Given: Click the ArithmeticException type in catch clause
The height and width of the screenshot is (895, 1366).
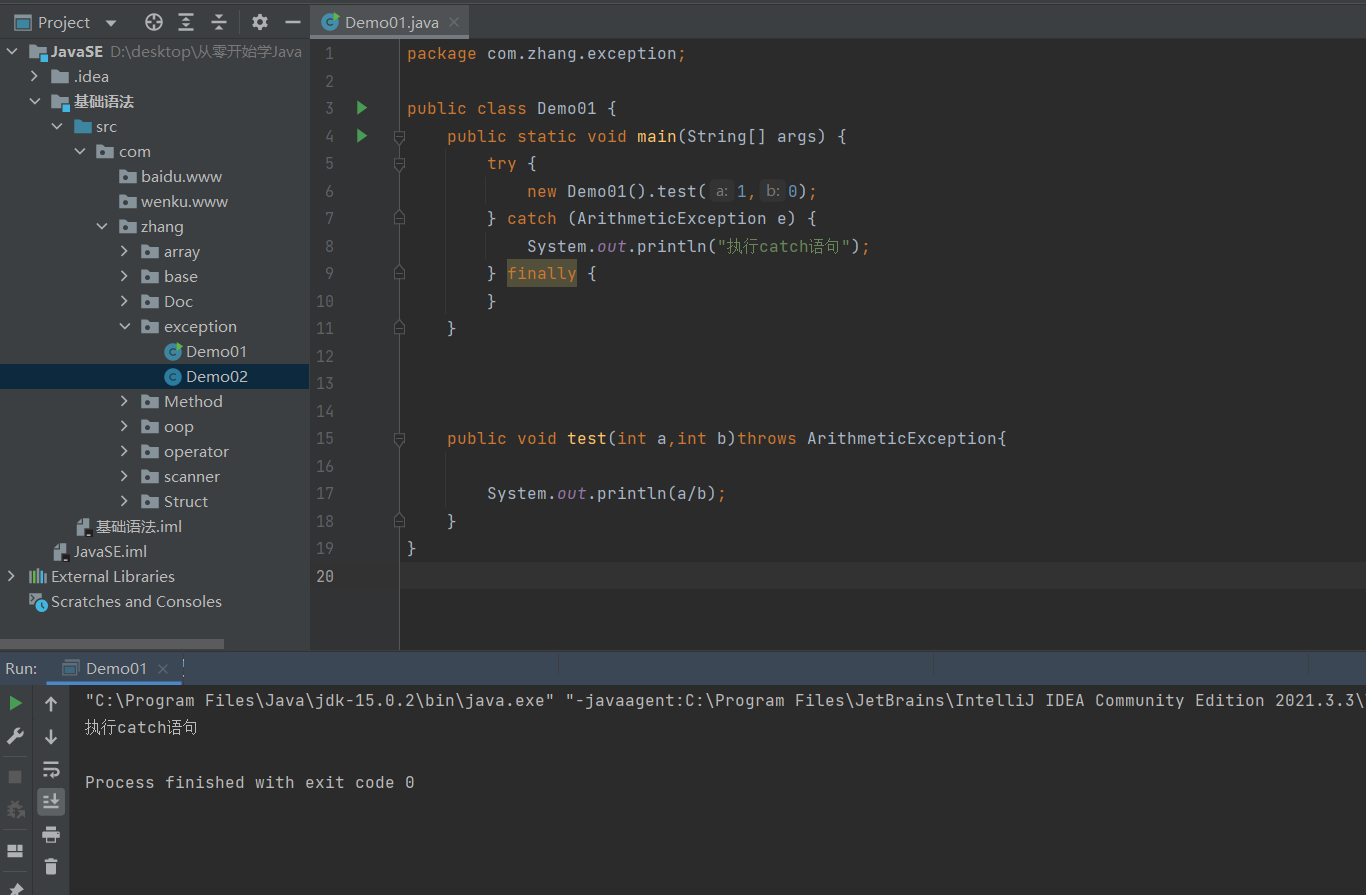Looking at the screenshot, I should tap(672, 218).
